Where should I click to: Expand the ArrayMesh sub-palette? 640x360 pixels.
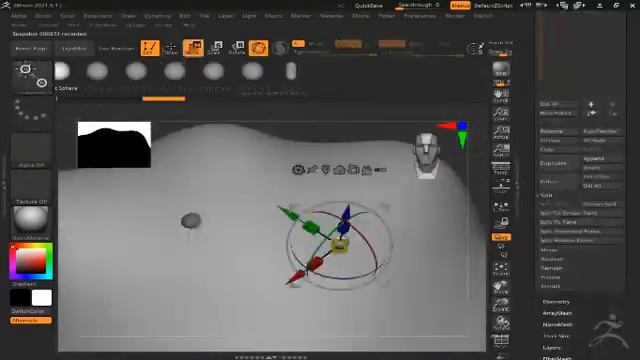click(x=557, y=313)
